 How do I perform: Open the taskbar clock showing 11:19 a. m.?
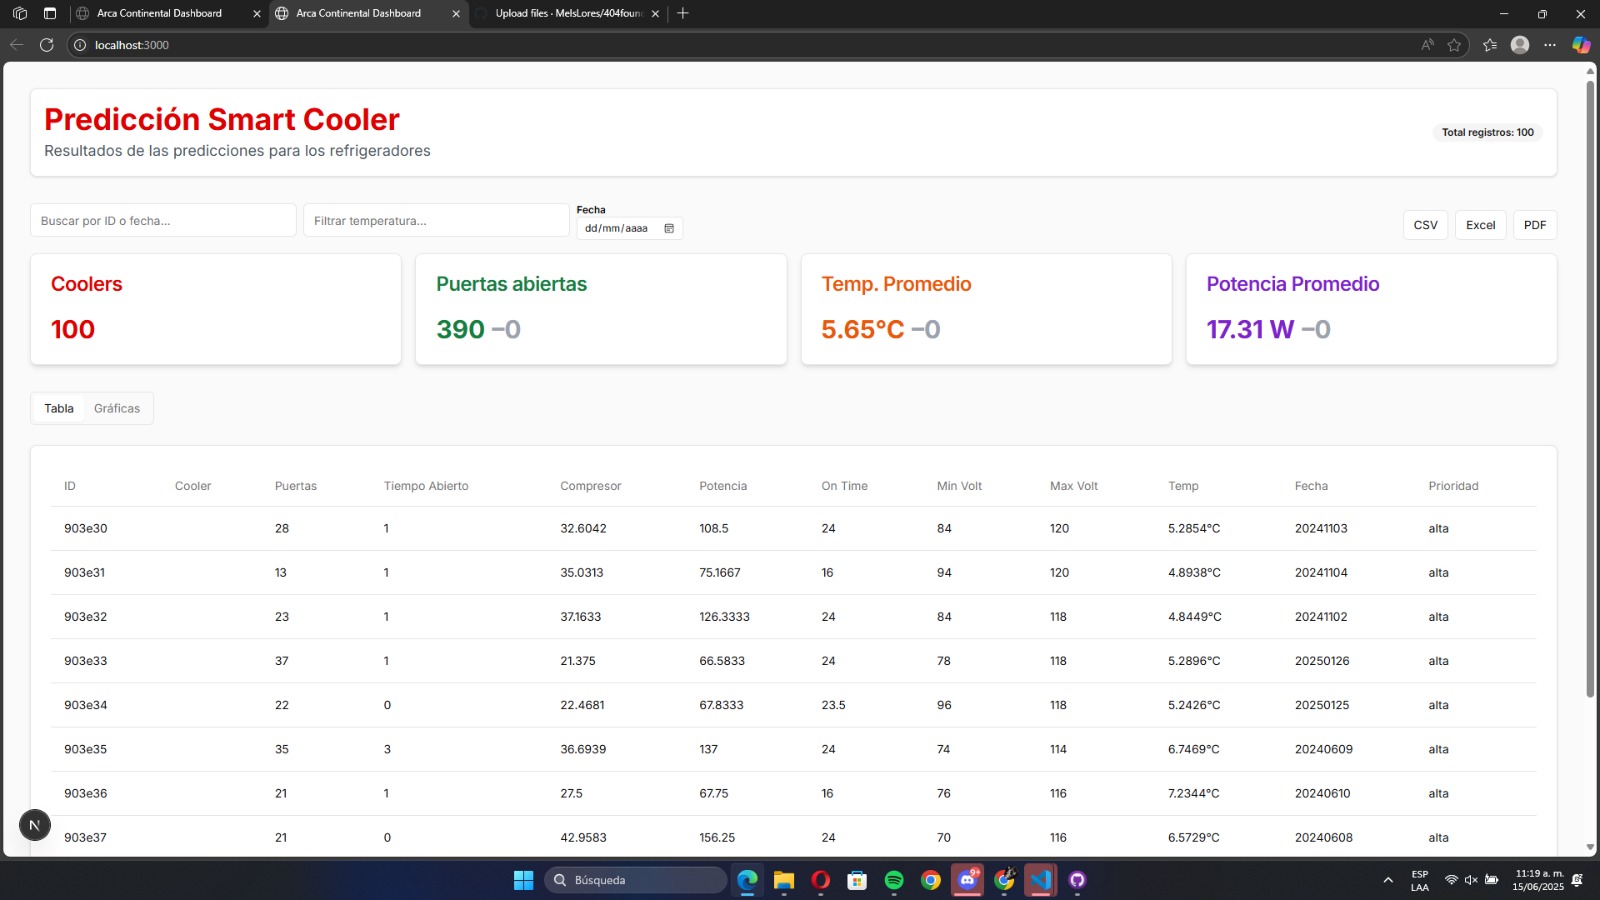tap(1538, 880)
